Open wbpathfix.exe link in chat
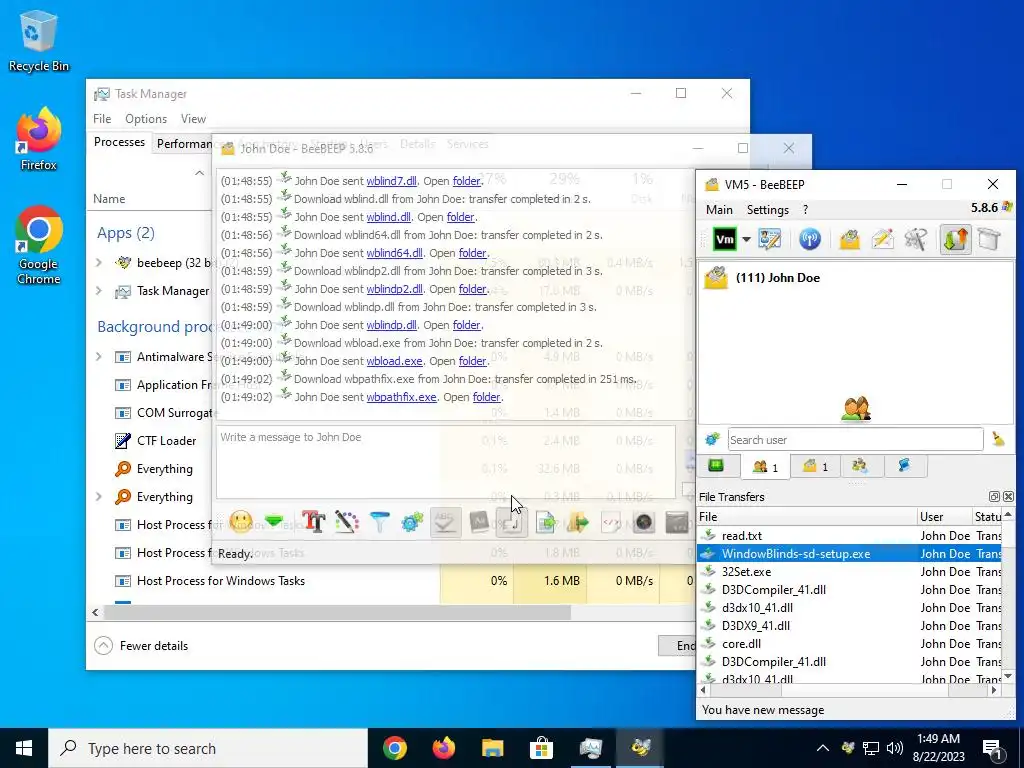The image size is (1024, 768). 402,397
